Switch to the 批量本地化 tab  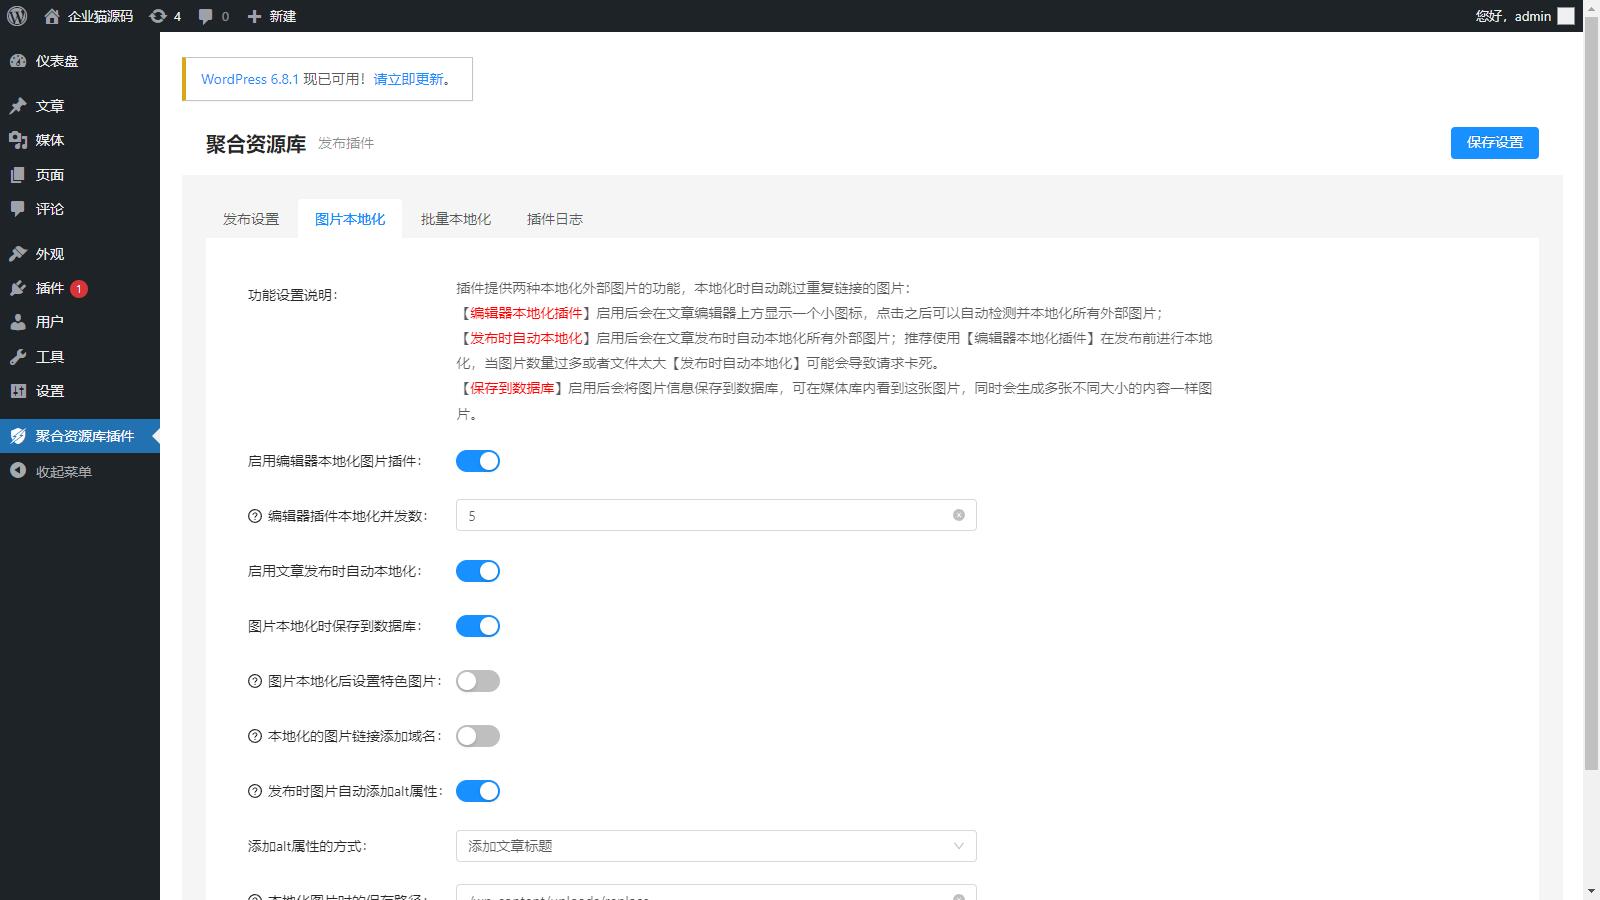click(455, 219)
